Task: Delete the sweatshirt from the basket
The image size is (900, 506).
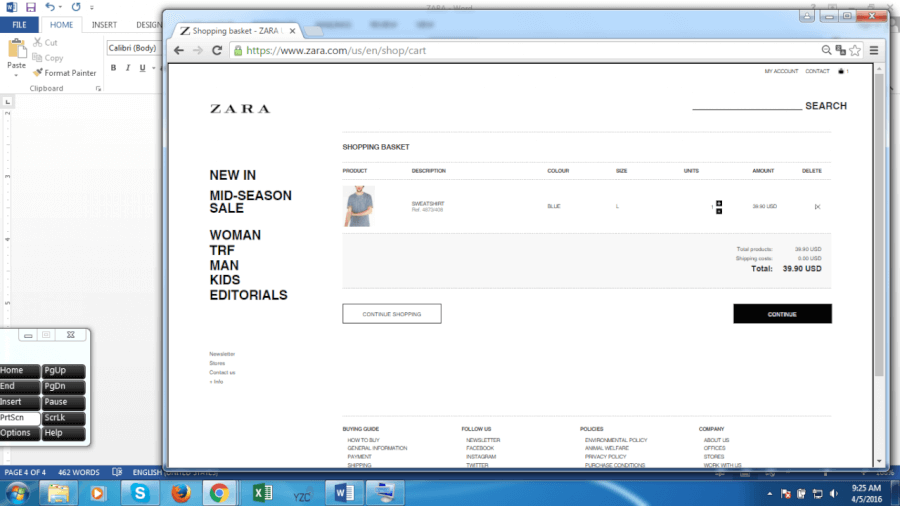Action: (x=817, y=207)
